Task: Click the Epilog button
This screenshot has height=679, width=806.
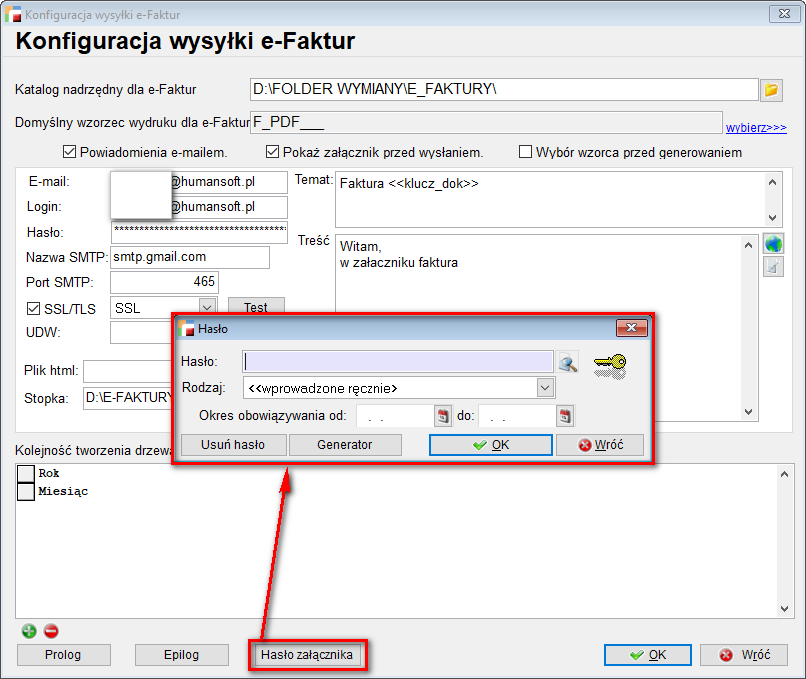Action: click(x=182, y=655)
